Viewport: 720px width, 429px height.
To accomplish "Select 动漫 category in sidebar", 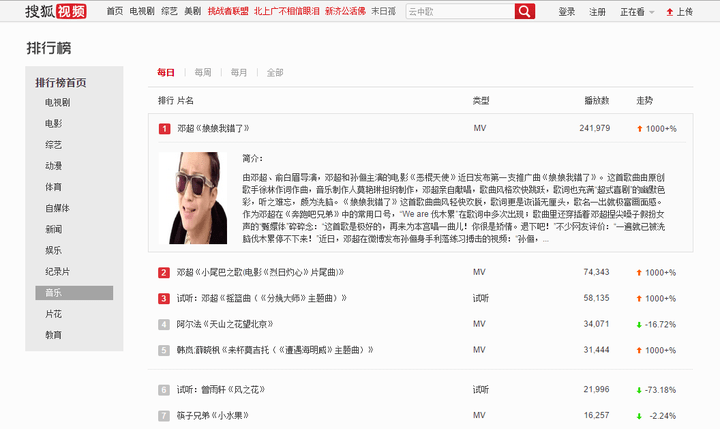I will coord(53,166).
